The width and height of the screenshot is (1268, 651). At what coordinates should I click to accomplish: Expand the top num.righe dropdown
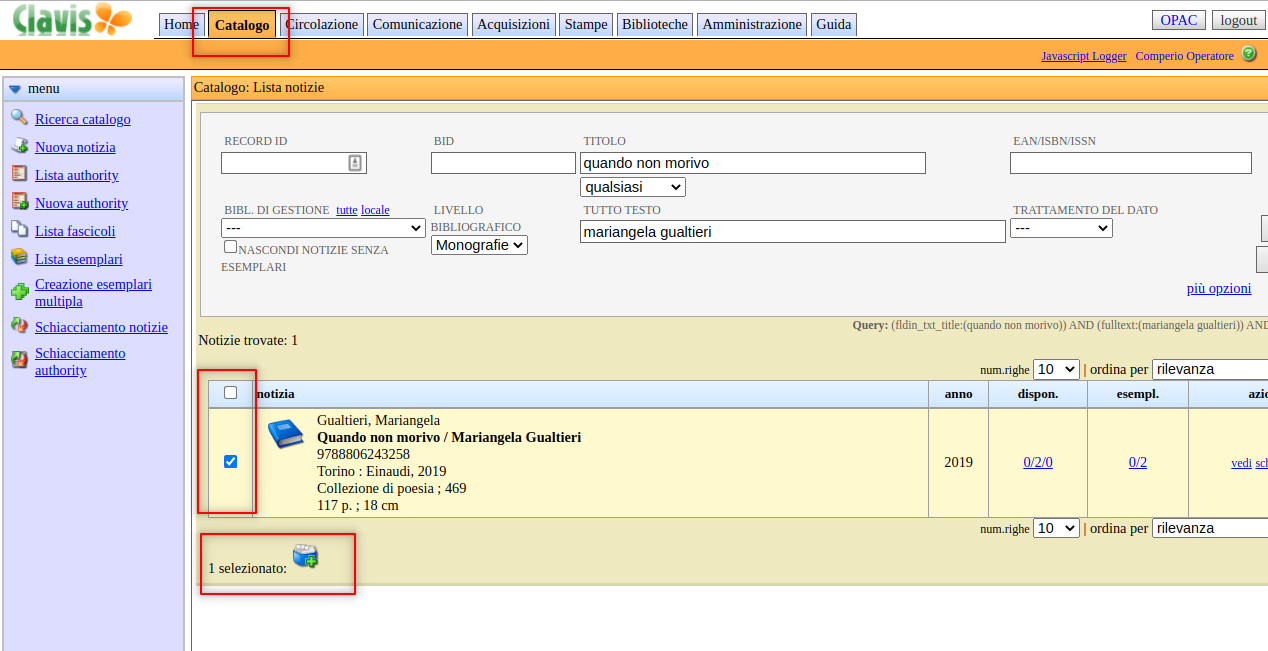click(1055, 369)
